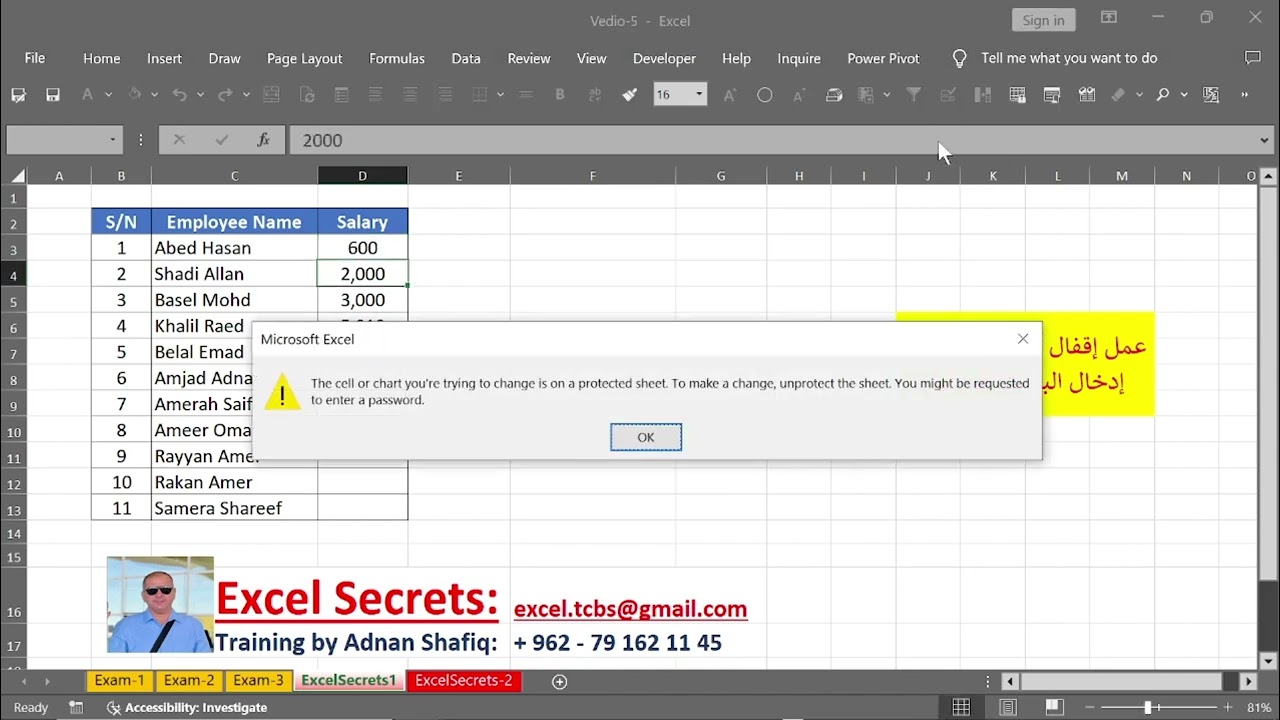This screenshot has width=1280, height=720.
Task: Select column D header
Action: pyautogui.click(x=362, y=176)
